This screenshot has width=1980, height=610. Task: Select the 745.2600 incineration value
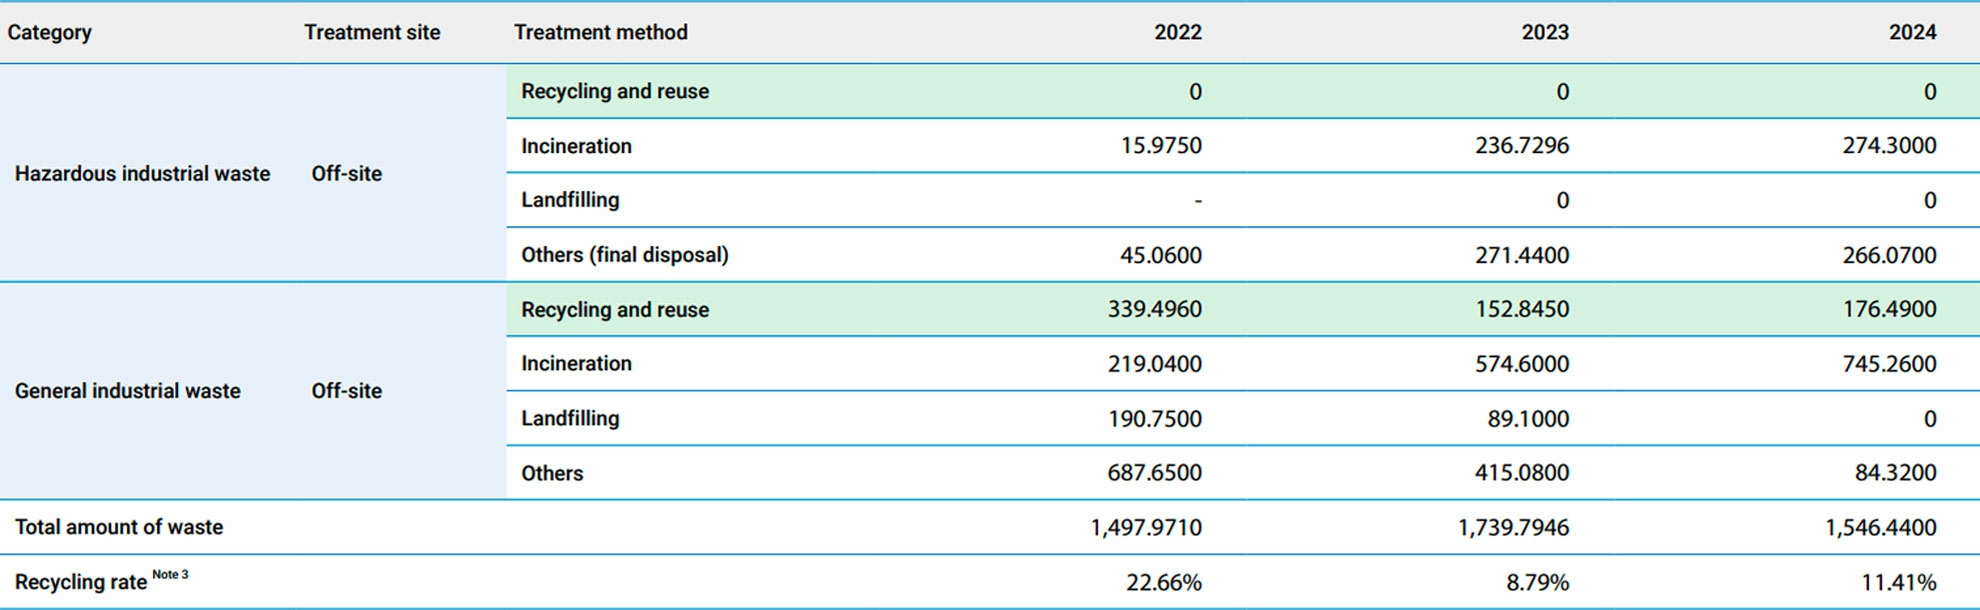tap(1888, 364)
